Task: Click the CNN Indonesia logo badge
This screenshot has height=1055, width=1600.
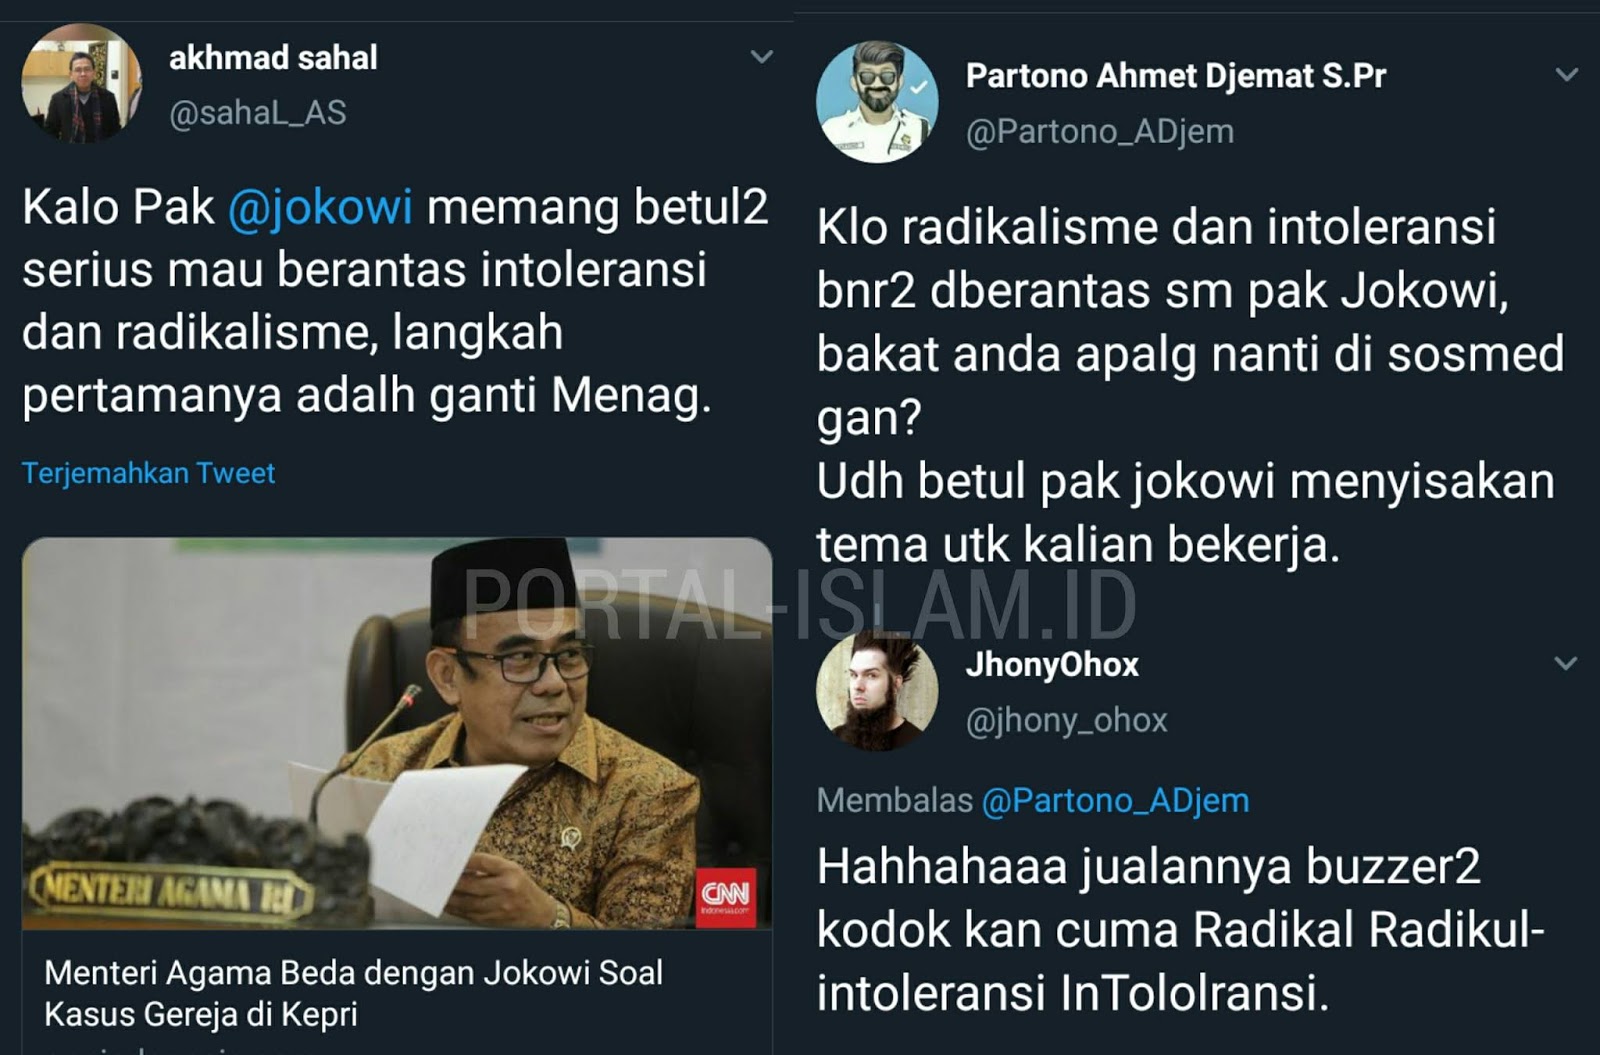Action: 726,897
